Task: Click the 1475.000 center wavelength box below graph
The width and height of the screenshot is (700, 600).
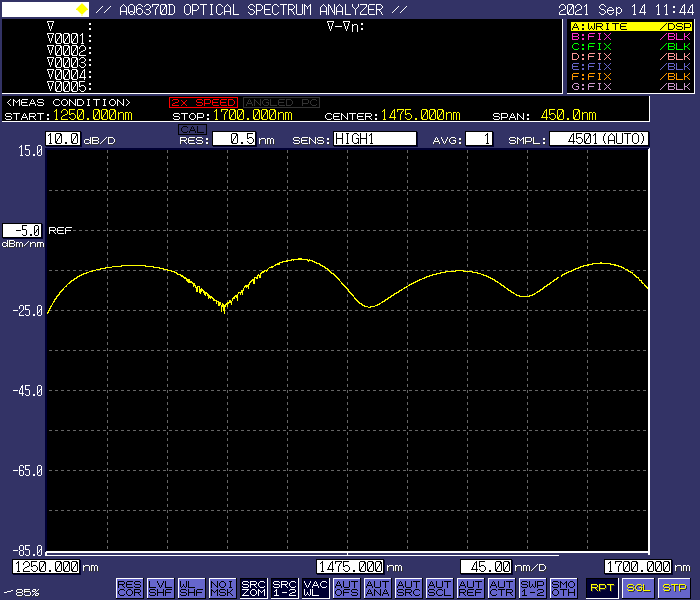Action: 350,567
